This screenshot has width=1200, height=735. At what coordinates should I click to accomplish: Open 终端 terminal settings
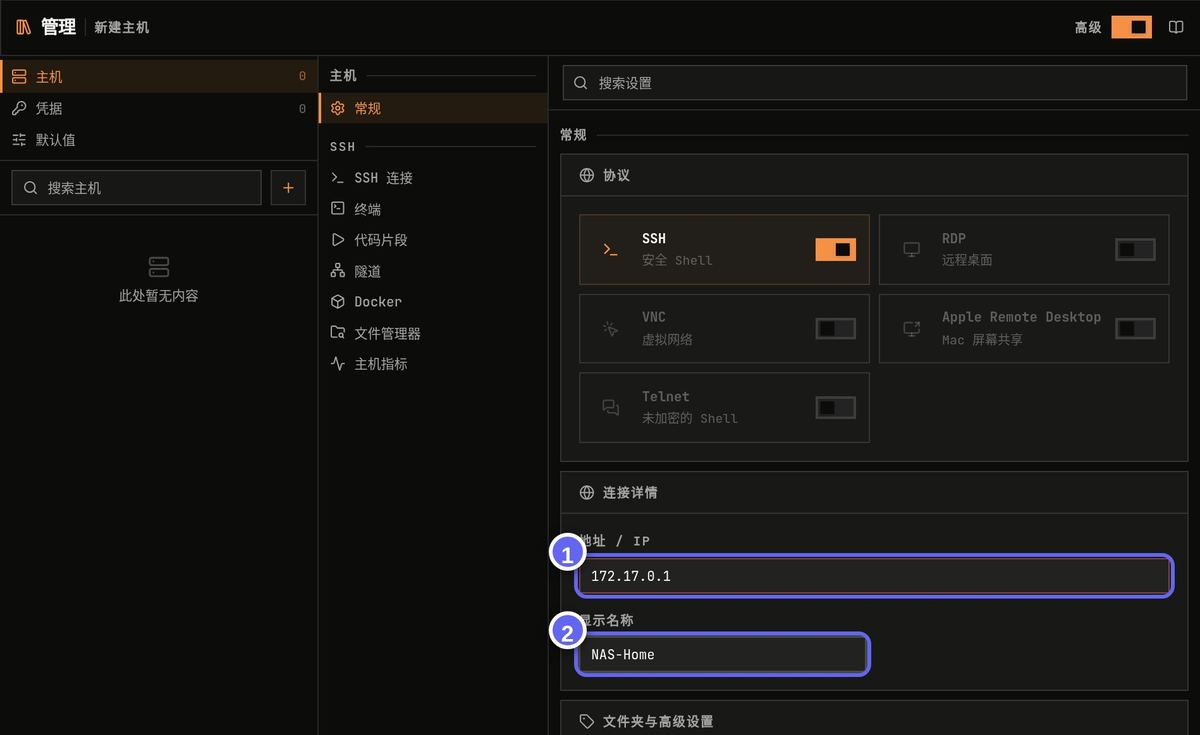(433, 209)
